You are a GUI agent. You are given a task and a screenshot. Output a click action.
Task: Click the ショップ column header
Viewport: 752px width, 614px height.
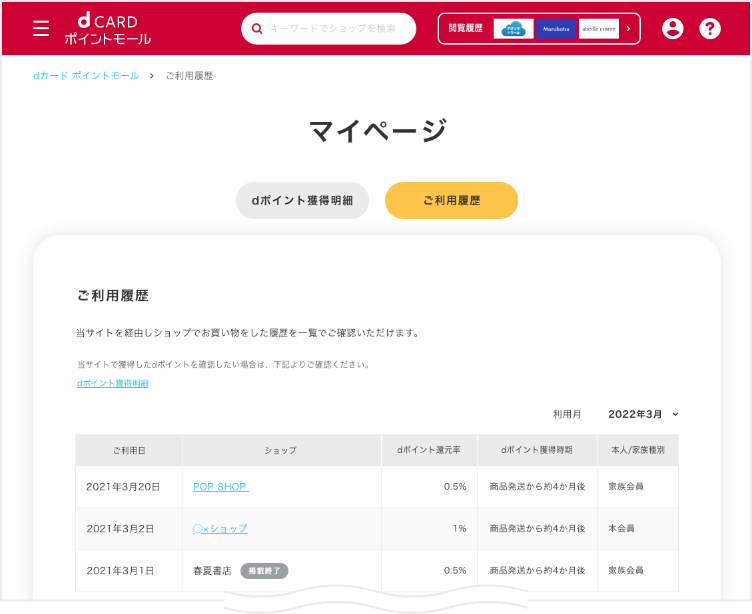click(x=281, y=451)
